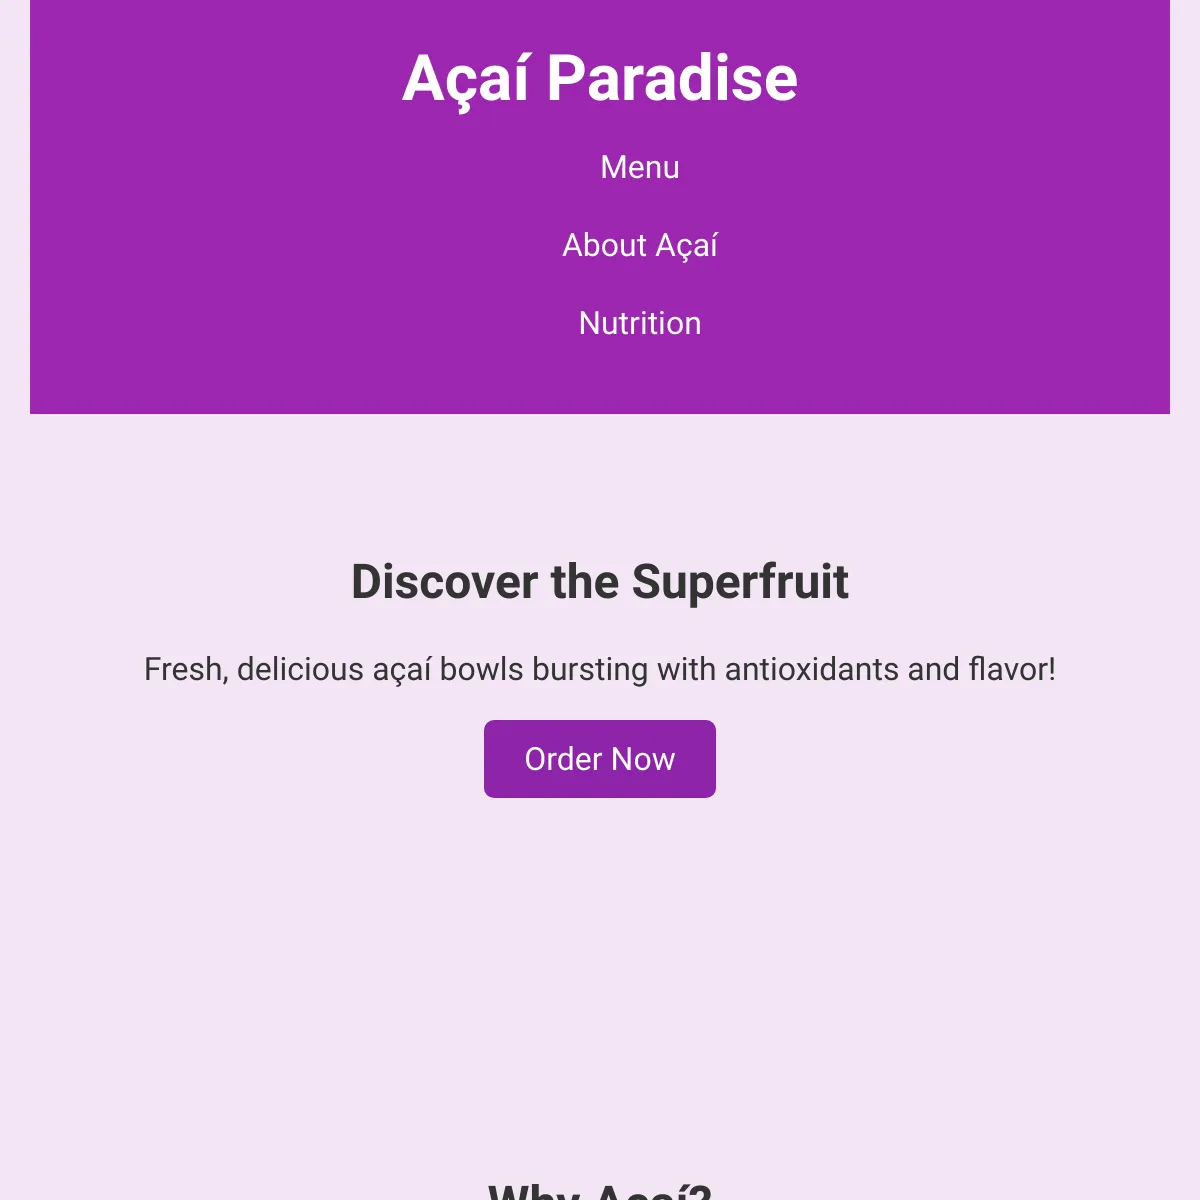Viewport: 1200px width, 1200px height.
Task: Select the Discover the Superfruit heading
Action: (600, 582)
